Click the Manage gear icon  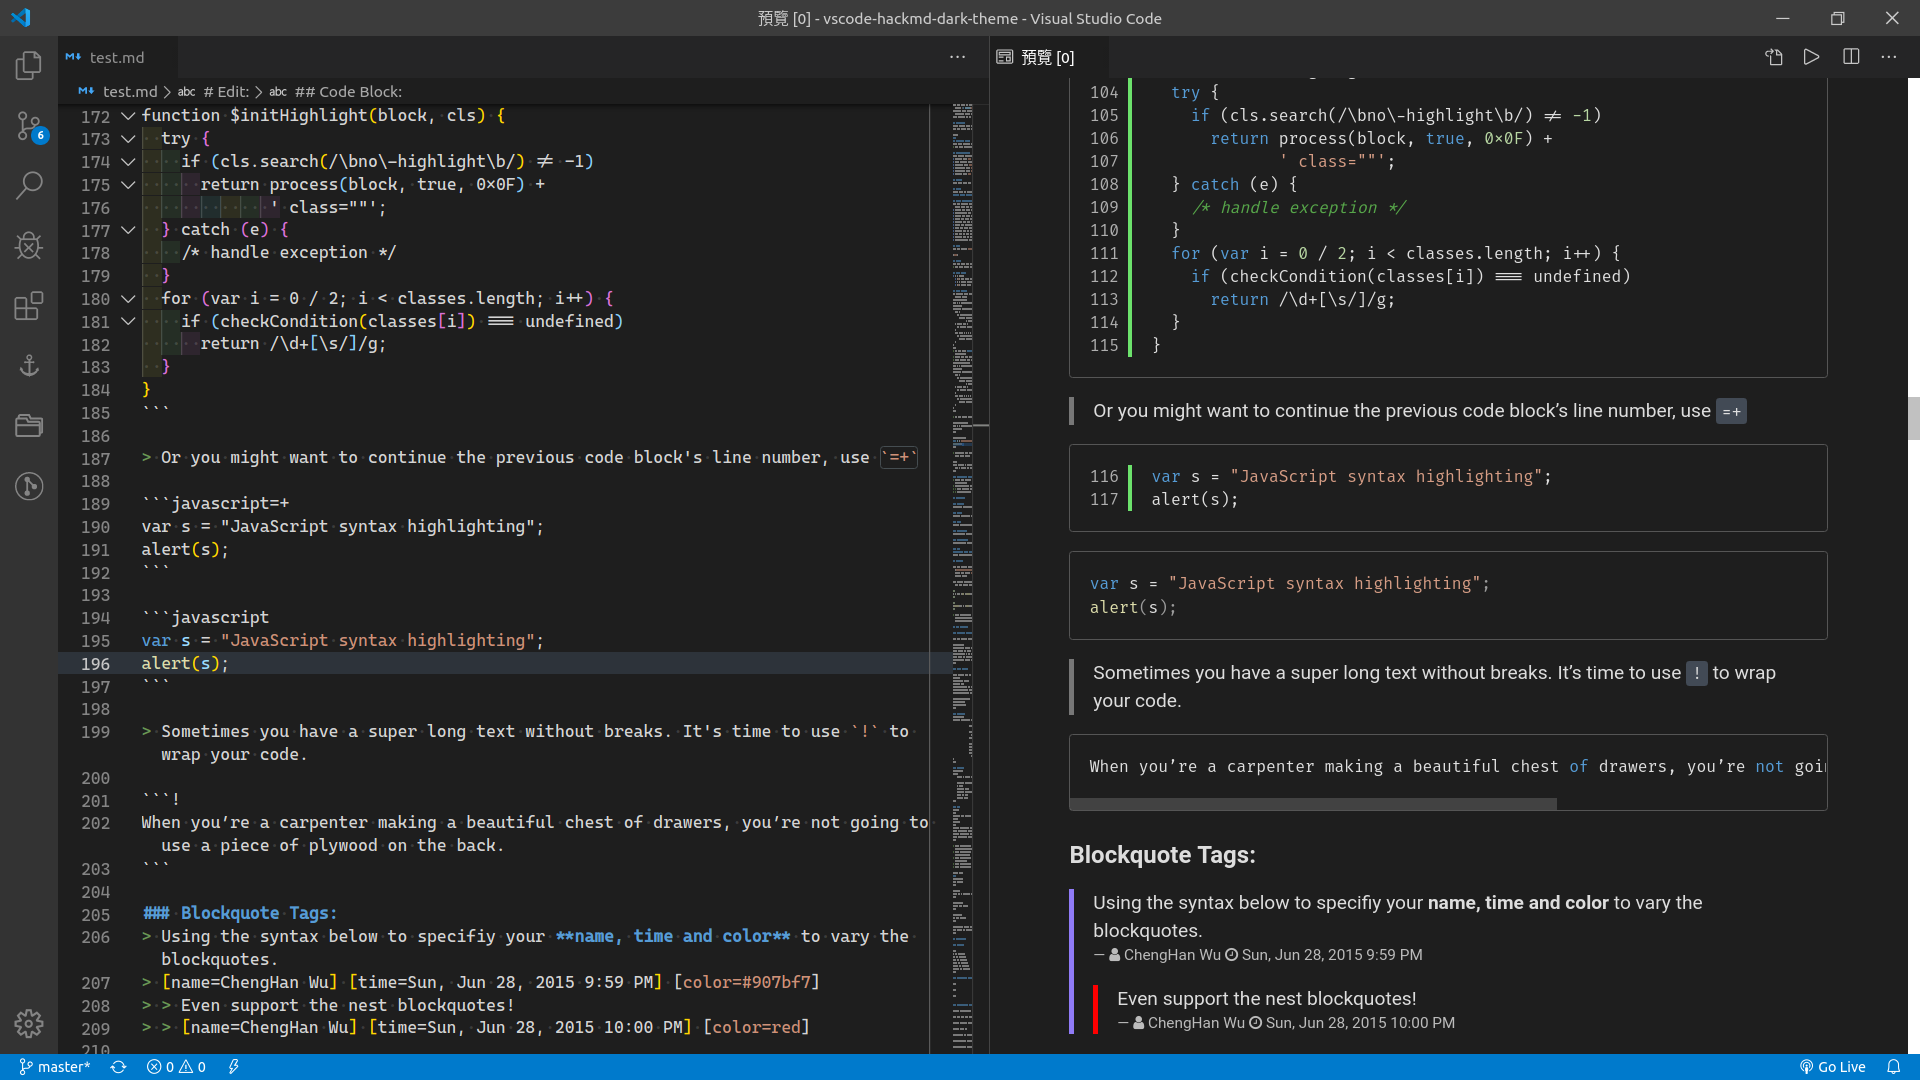29,1023
